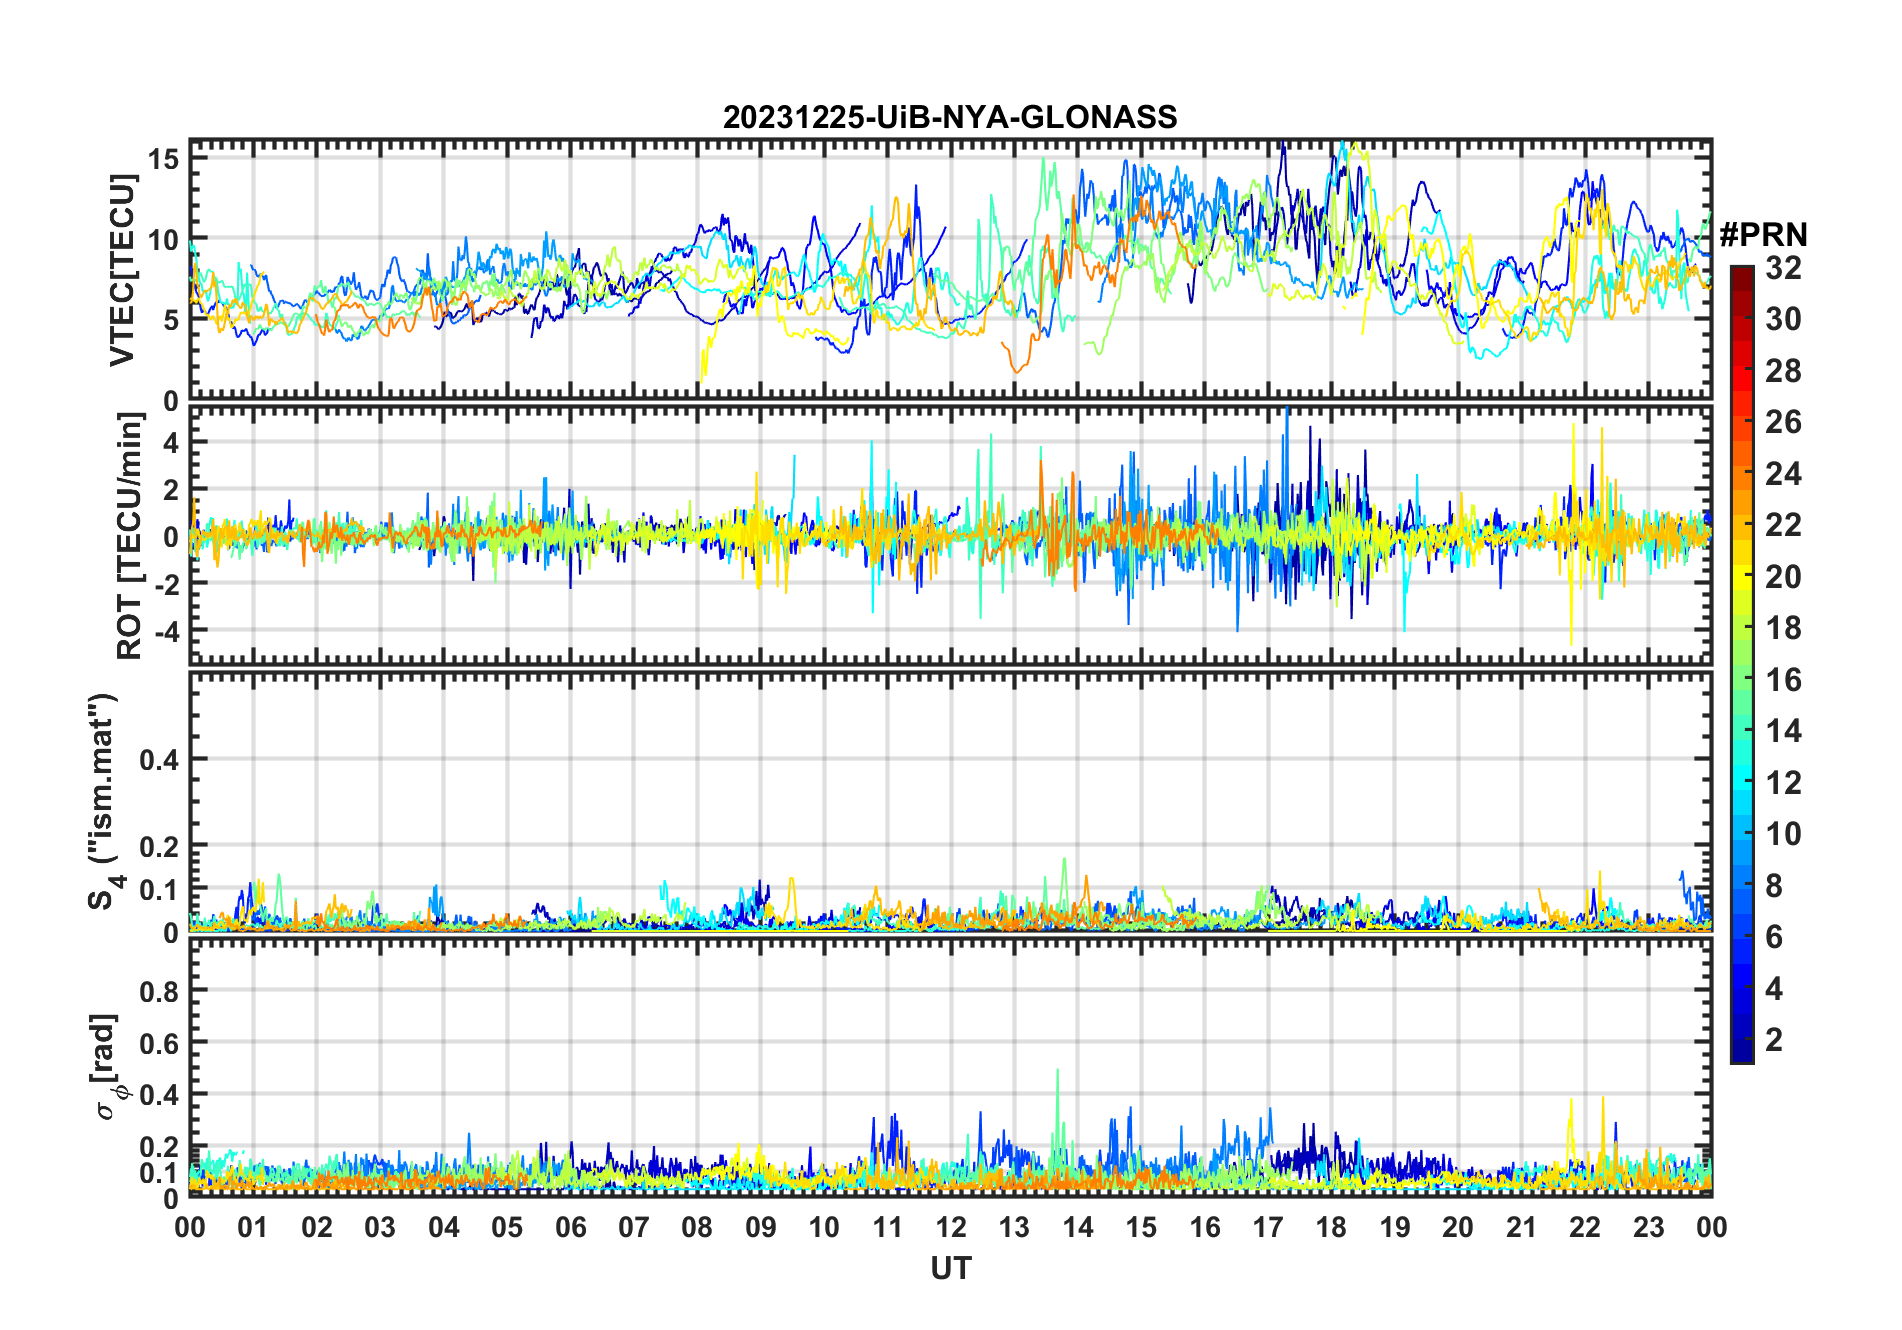Screen dimensions: 1902x1330
Task: Click colorbar tick label 12
Action: coord(1783,783)
